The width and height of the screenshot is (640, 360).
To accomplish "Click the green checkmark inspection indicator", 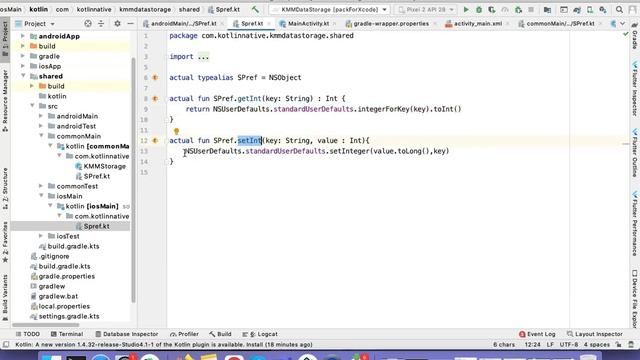I will [x=626, y=34].
